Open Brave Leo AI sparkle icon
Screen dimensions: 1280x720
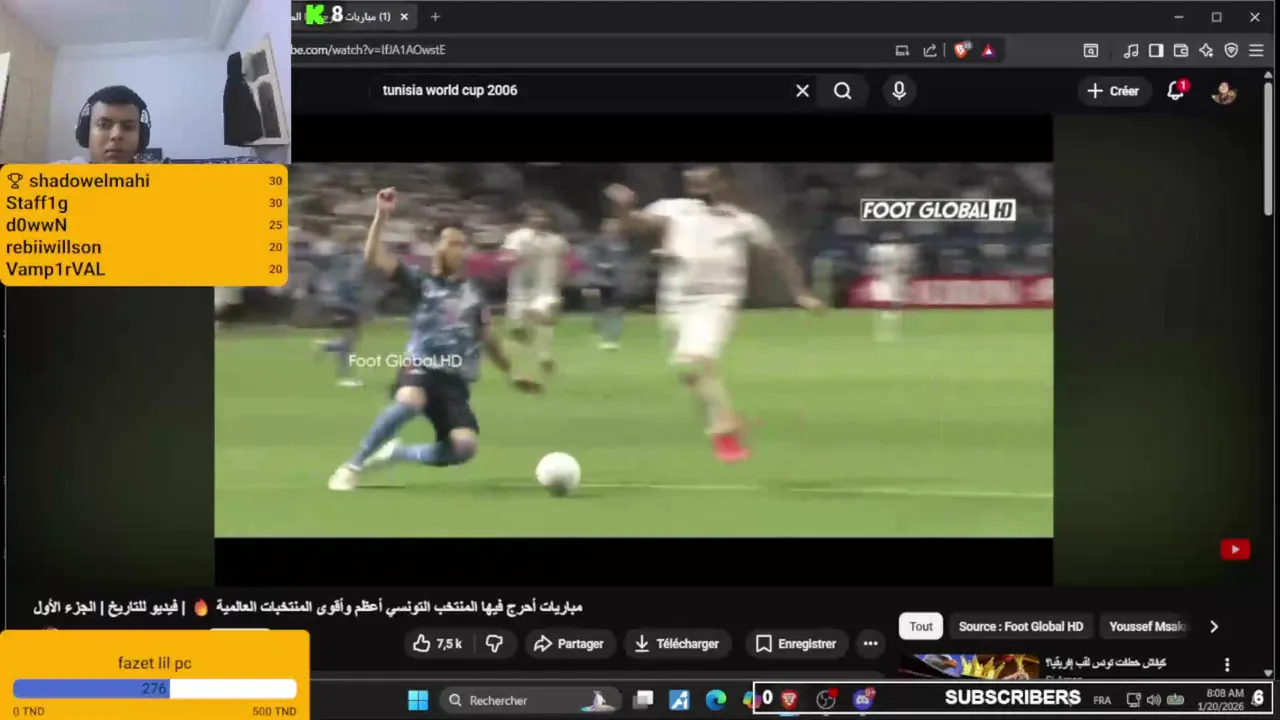(1206, 50)
